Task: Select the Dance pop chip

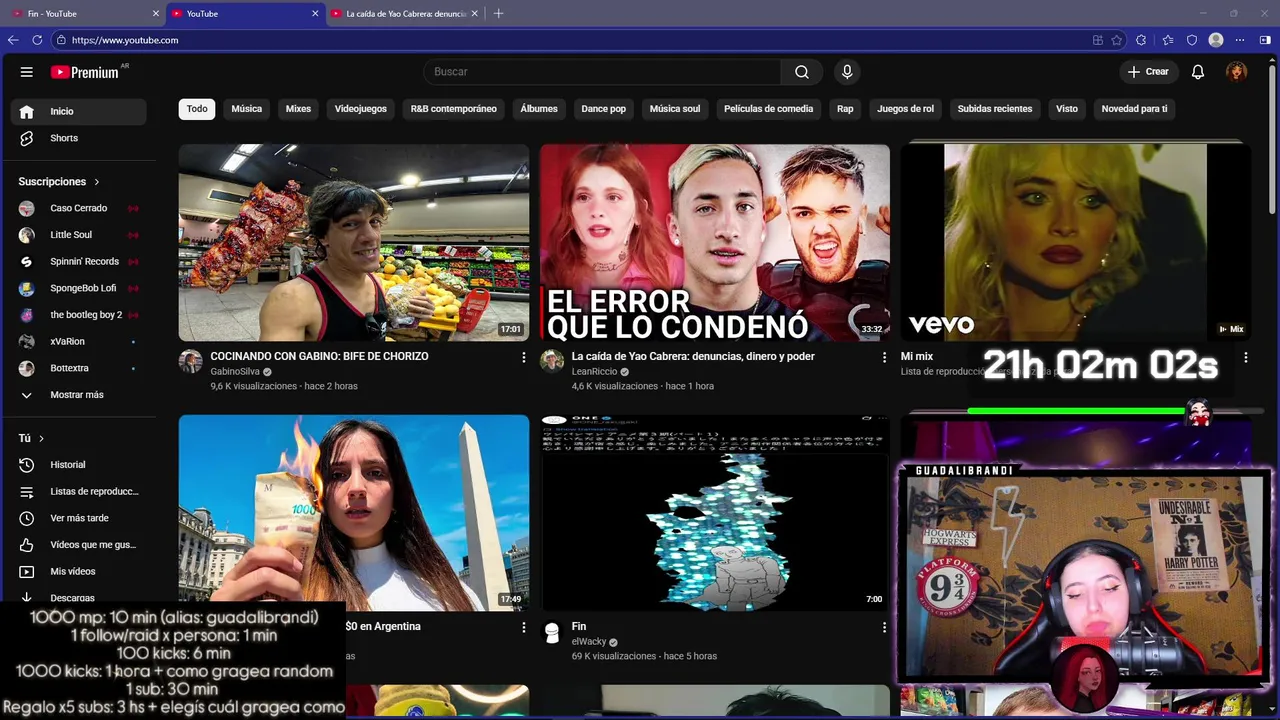Action: 604,109
